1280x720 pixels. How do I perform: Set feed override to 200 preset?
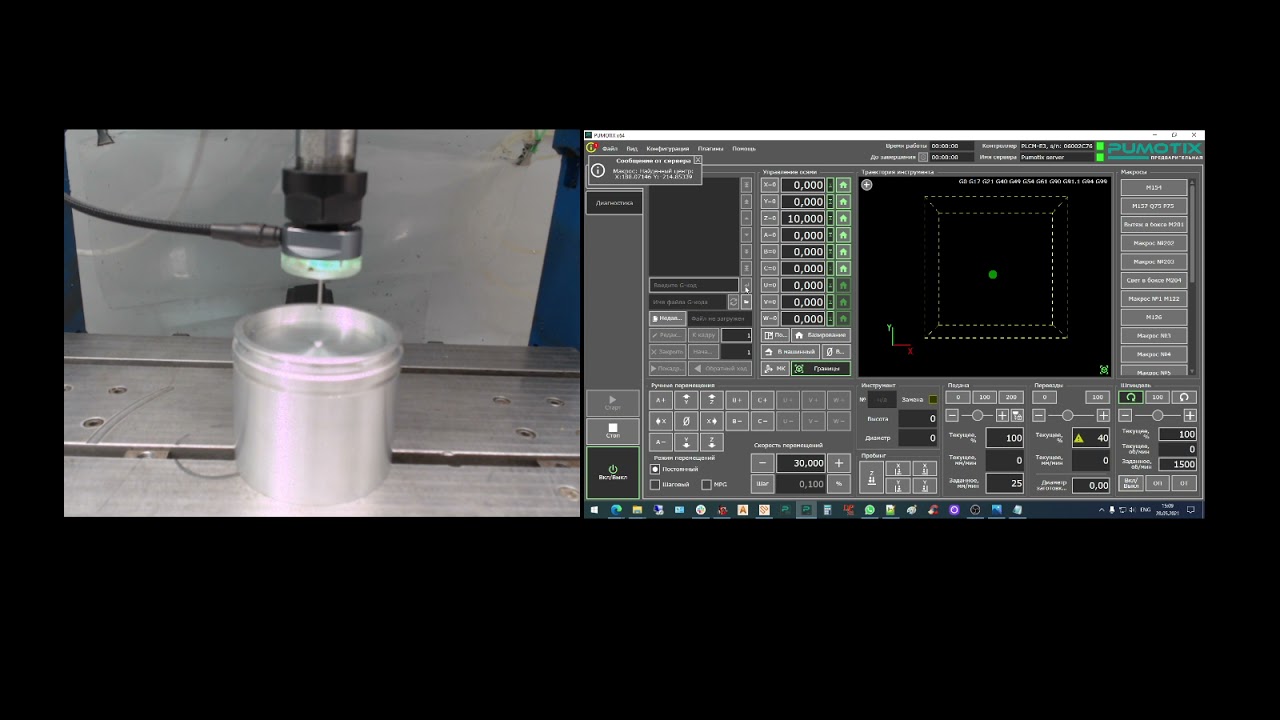coord(1011,397)
